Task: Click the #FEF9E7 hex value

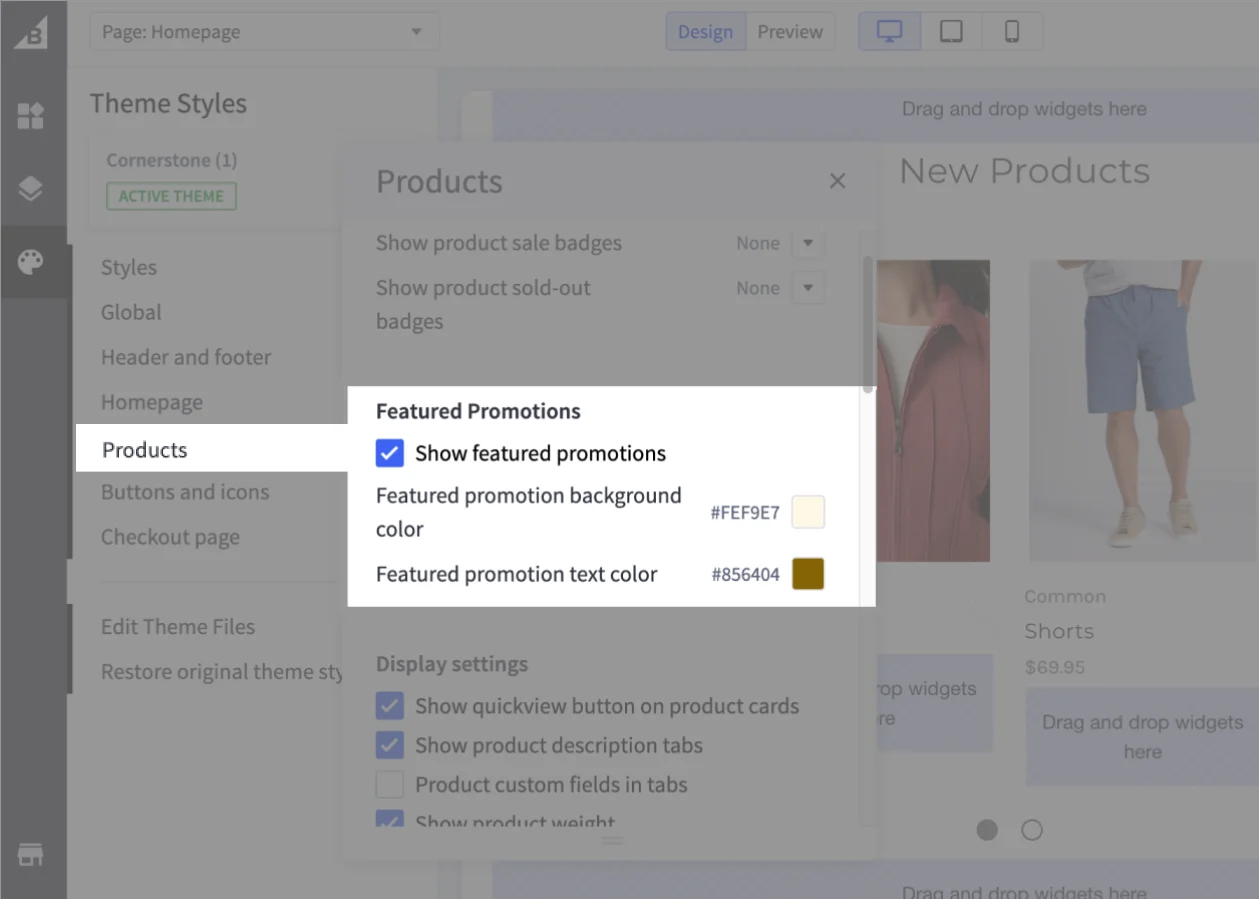Action: click(745, 513)
